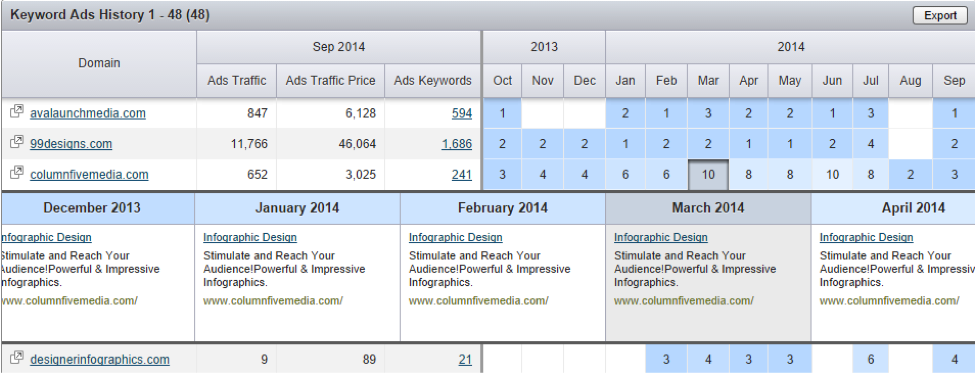Select 99designs July cell showing 4

[x=871, y=144]
